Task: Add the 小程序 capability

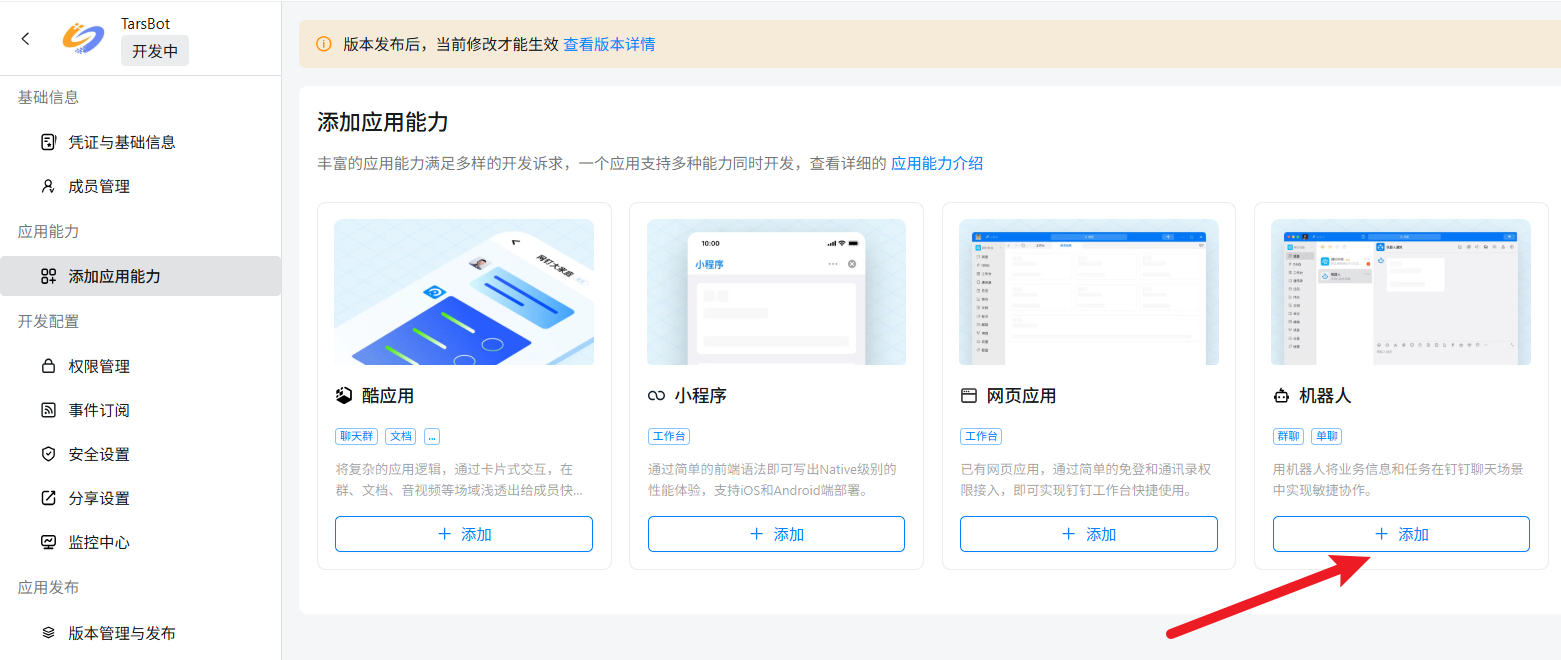Action: coord(776,534)
